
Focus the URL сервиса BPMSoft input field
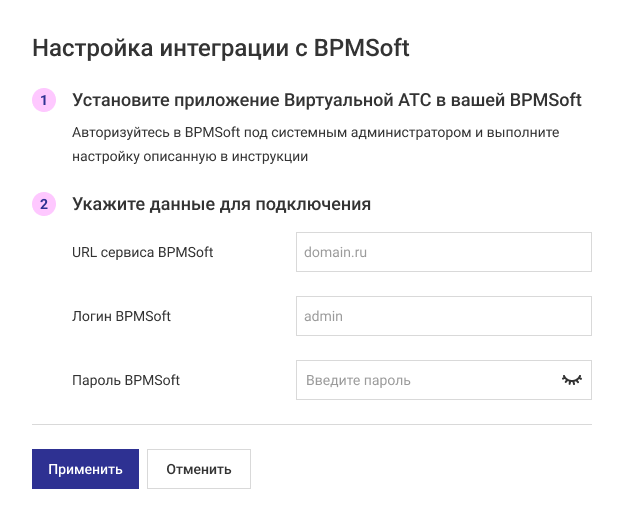click(443, 252)
